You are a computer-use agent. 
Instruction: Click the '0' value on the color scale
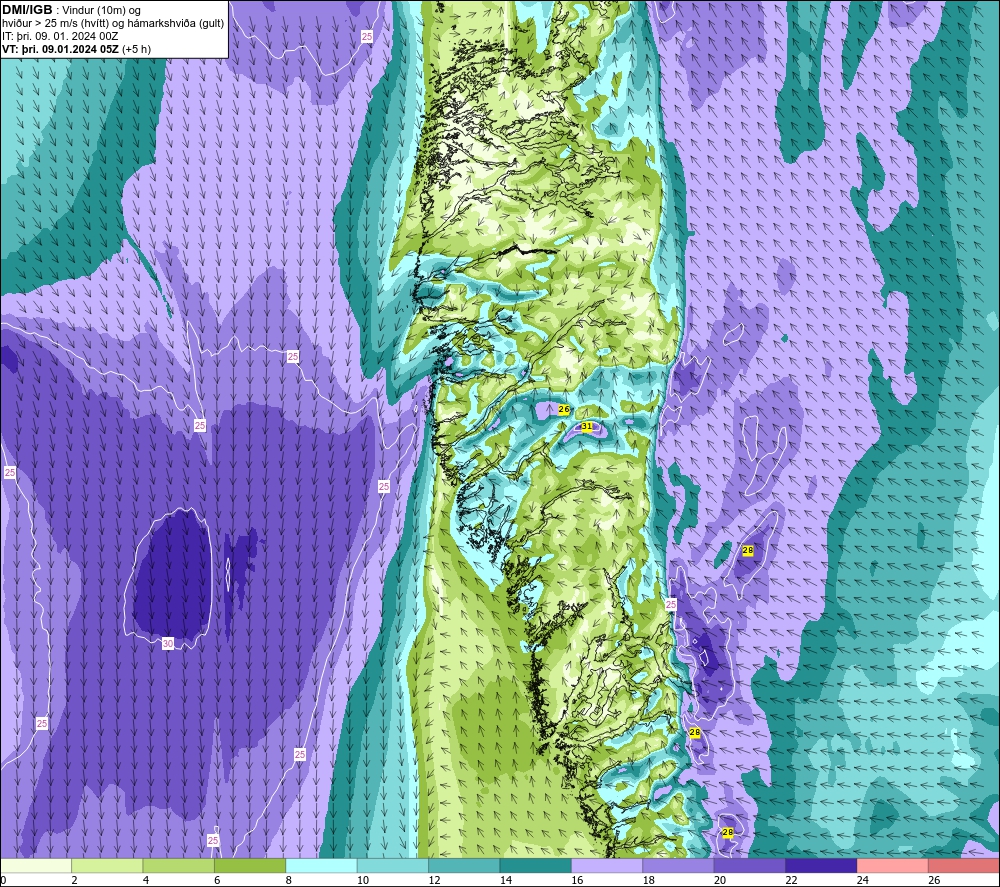(3, 880)
